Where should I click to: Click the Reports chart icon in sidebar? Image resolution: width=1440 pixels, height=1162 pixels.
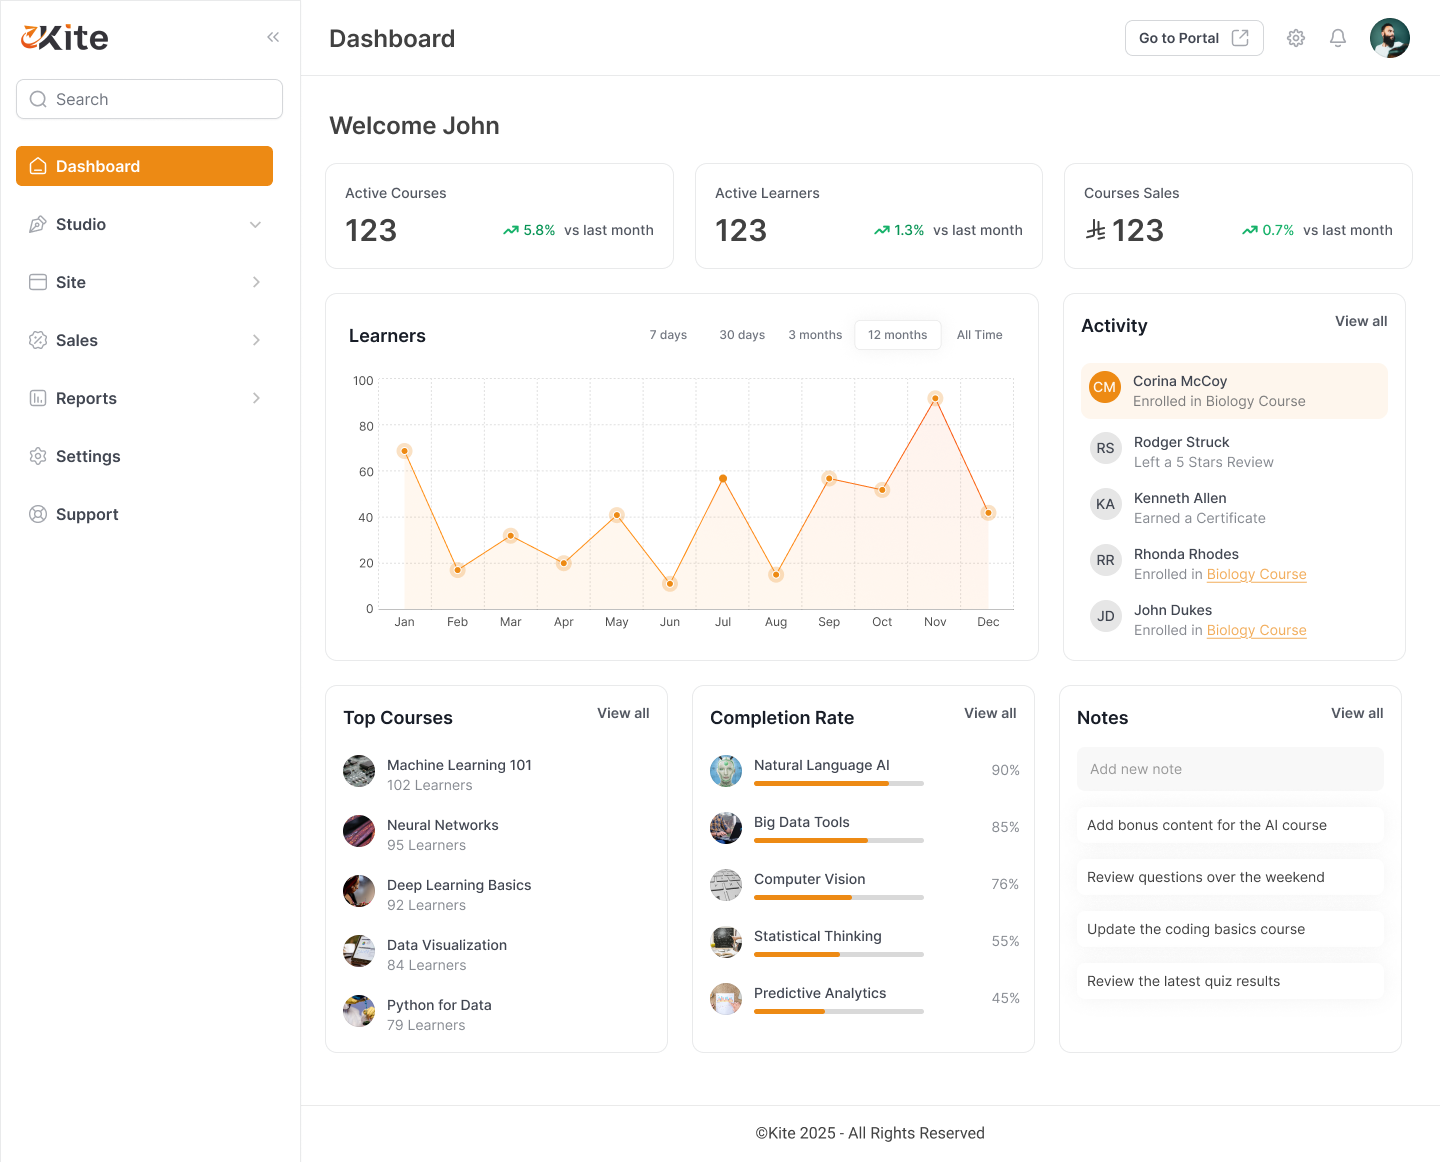[x=38, y=398]
